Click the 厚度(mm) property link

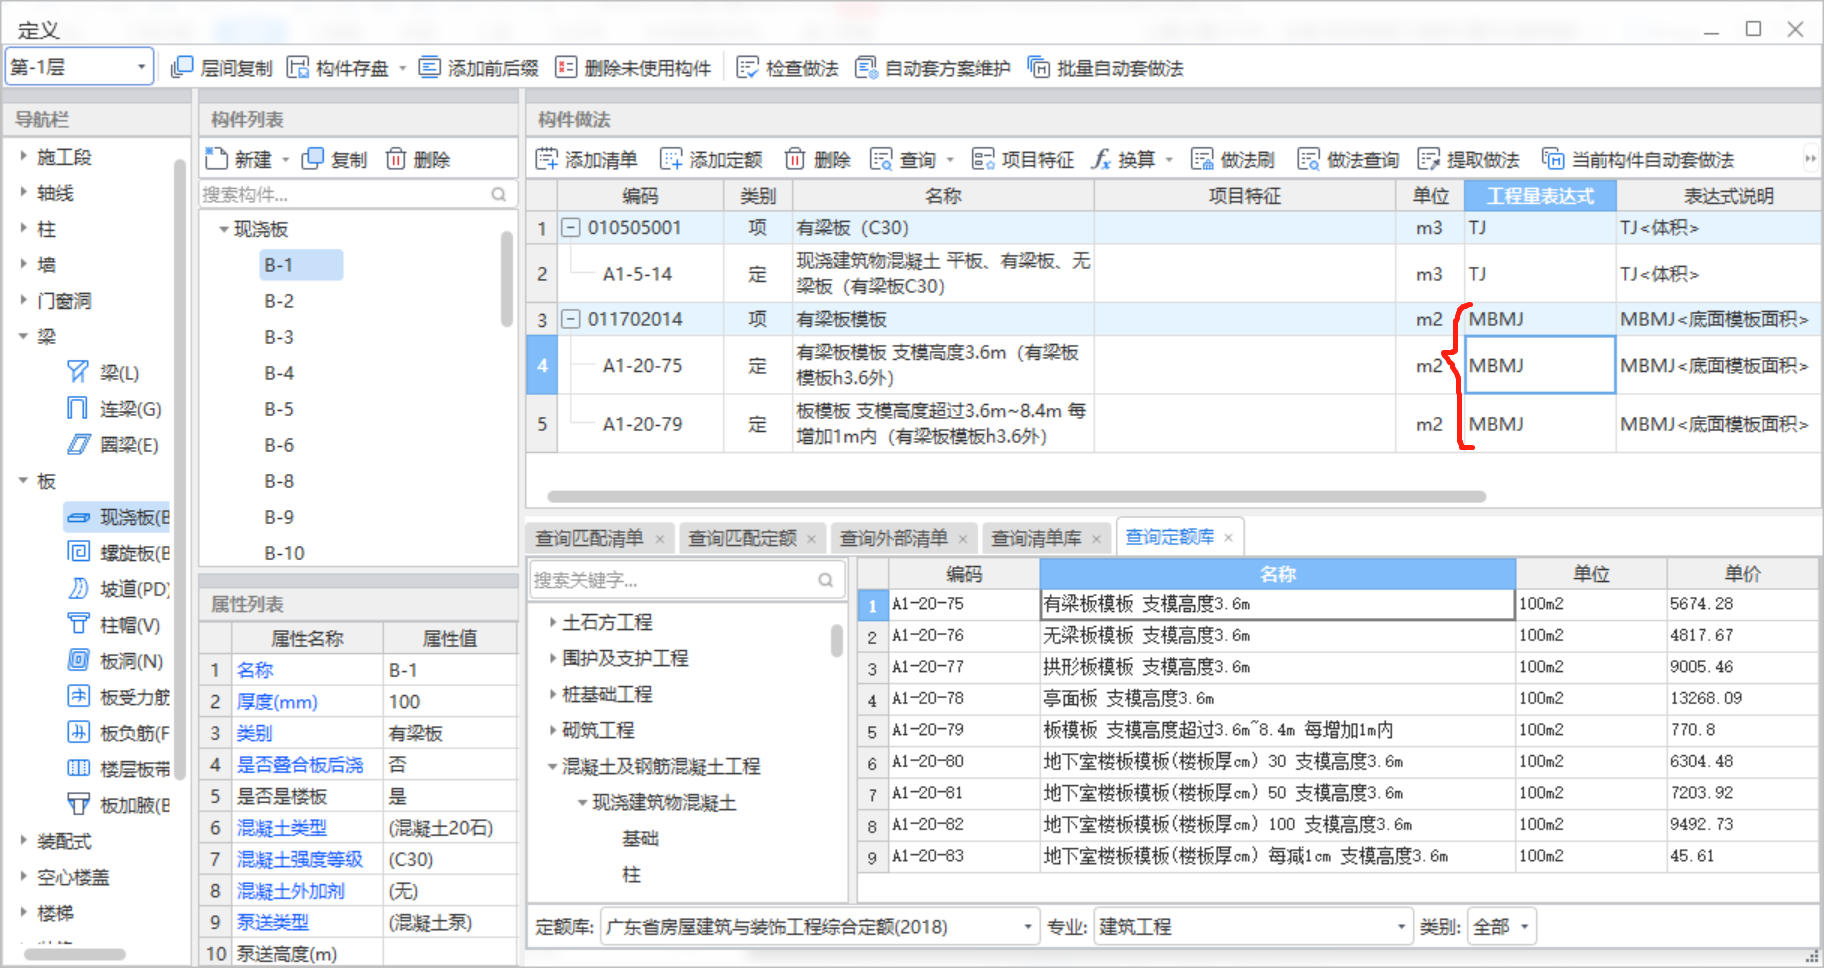click(277, 702)
